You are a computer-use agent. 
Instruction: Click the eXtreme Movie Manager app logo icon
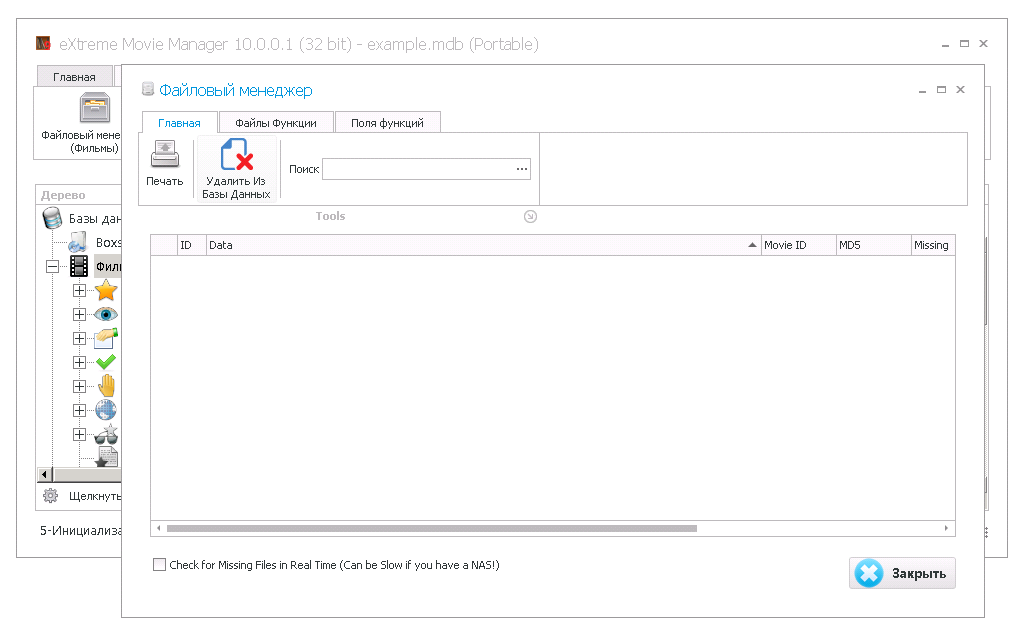43,44
